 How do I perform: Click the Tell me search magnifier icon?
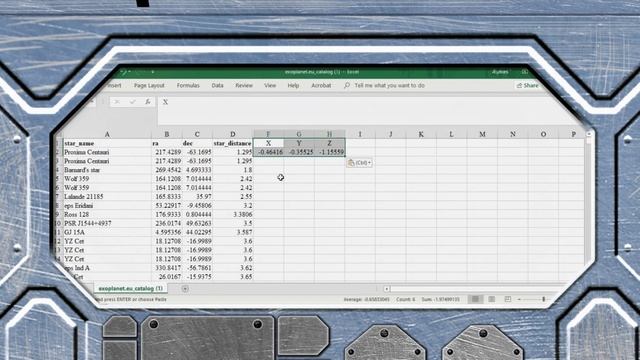(x=347, y=85)
